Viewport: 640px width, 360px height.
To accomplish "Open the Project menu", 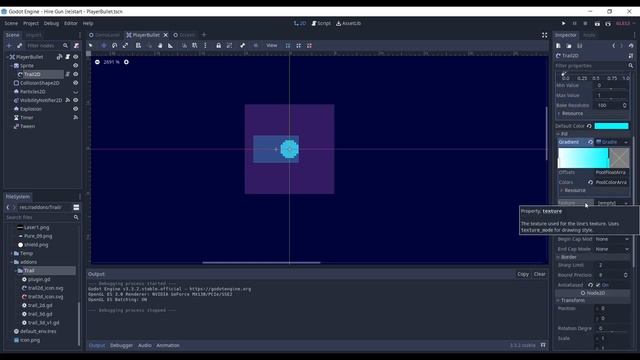I will coord(31,24).
